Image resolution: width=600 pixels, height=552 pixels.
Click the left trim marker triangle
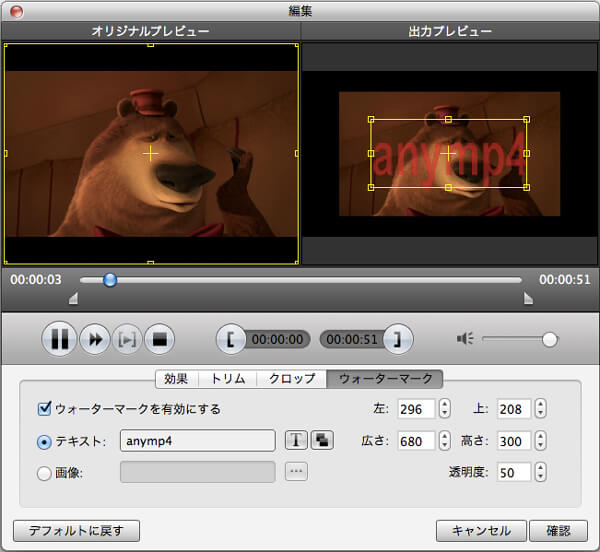(x=73, y=298)
